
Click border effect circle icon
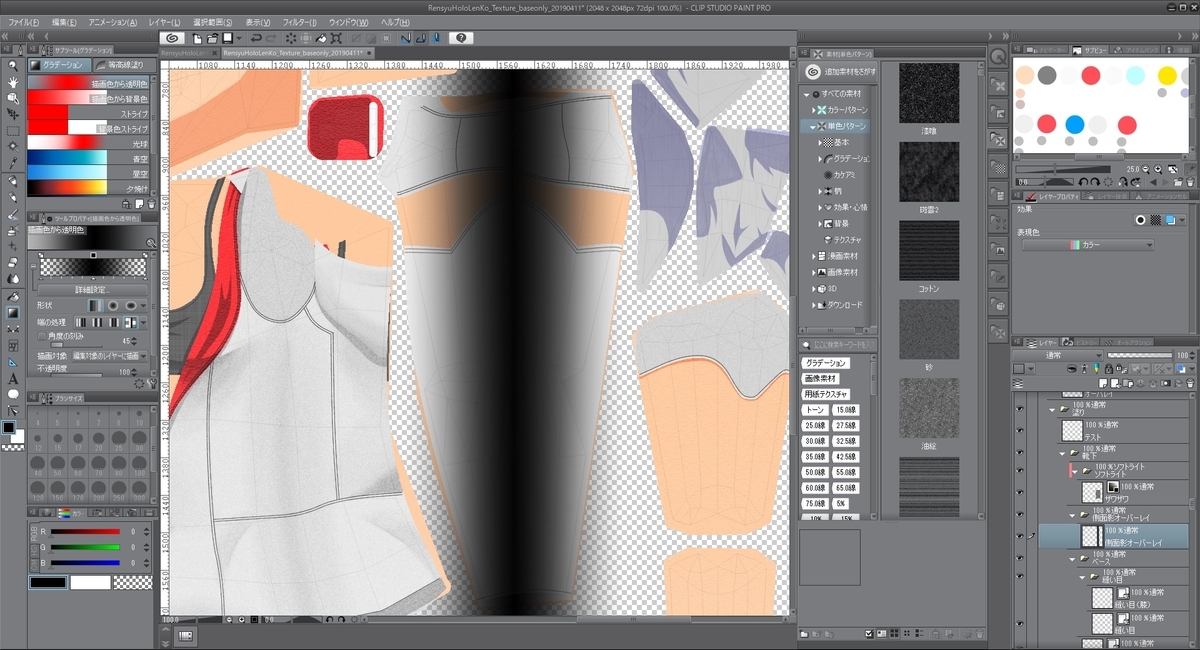[x=1140, y=220]
